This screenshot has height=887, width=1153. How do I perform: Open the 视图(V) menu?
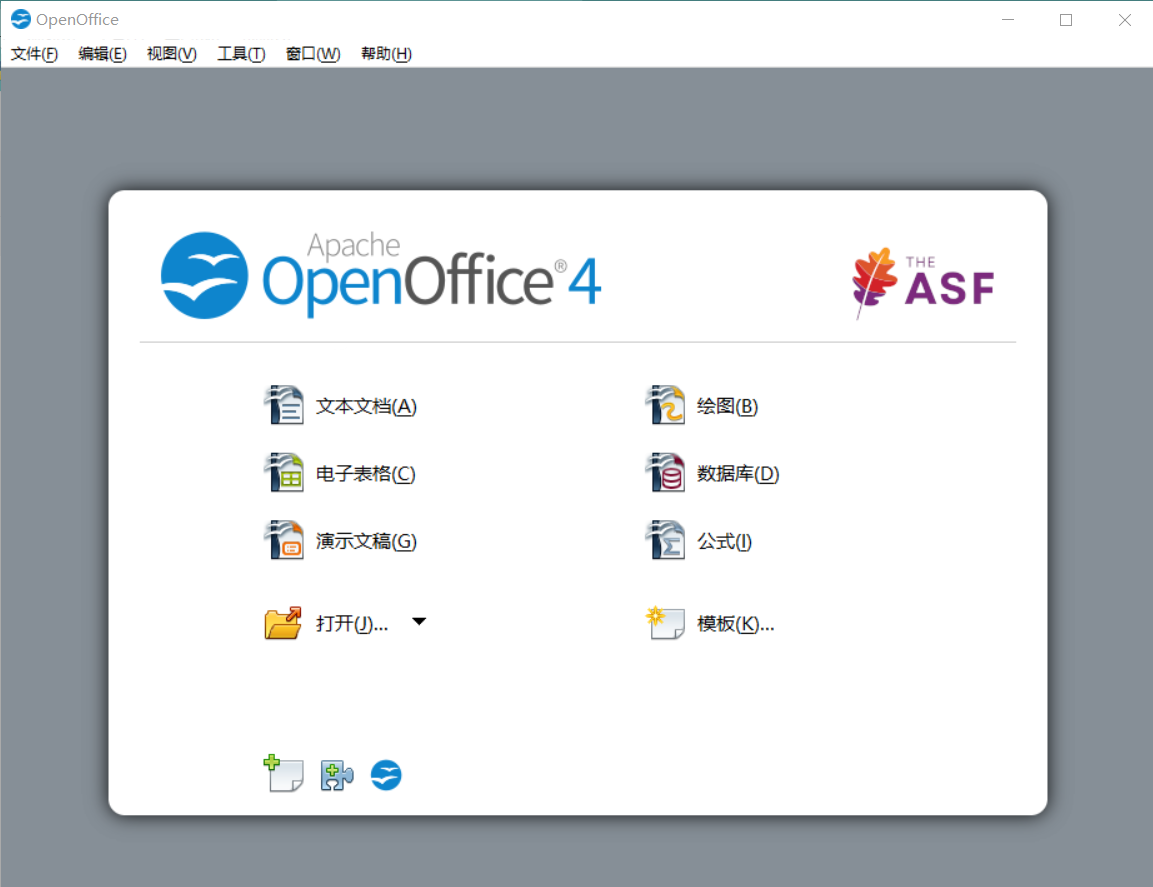click(x=171, y=54)
